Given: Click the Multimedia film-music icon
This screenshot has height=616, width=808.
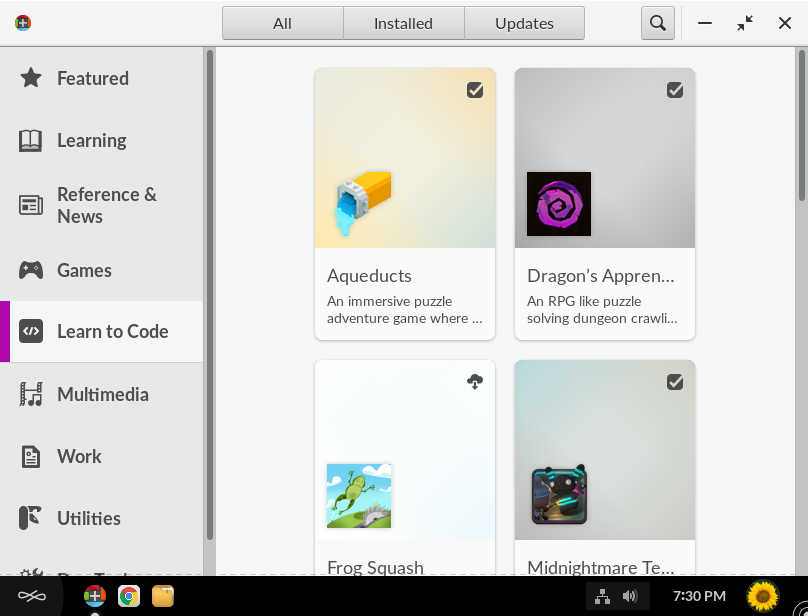Looking at the screenshot, I should click(x=31, y=394).
